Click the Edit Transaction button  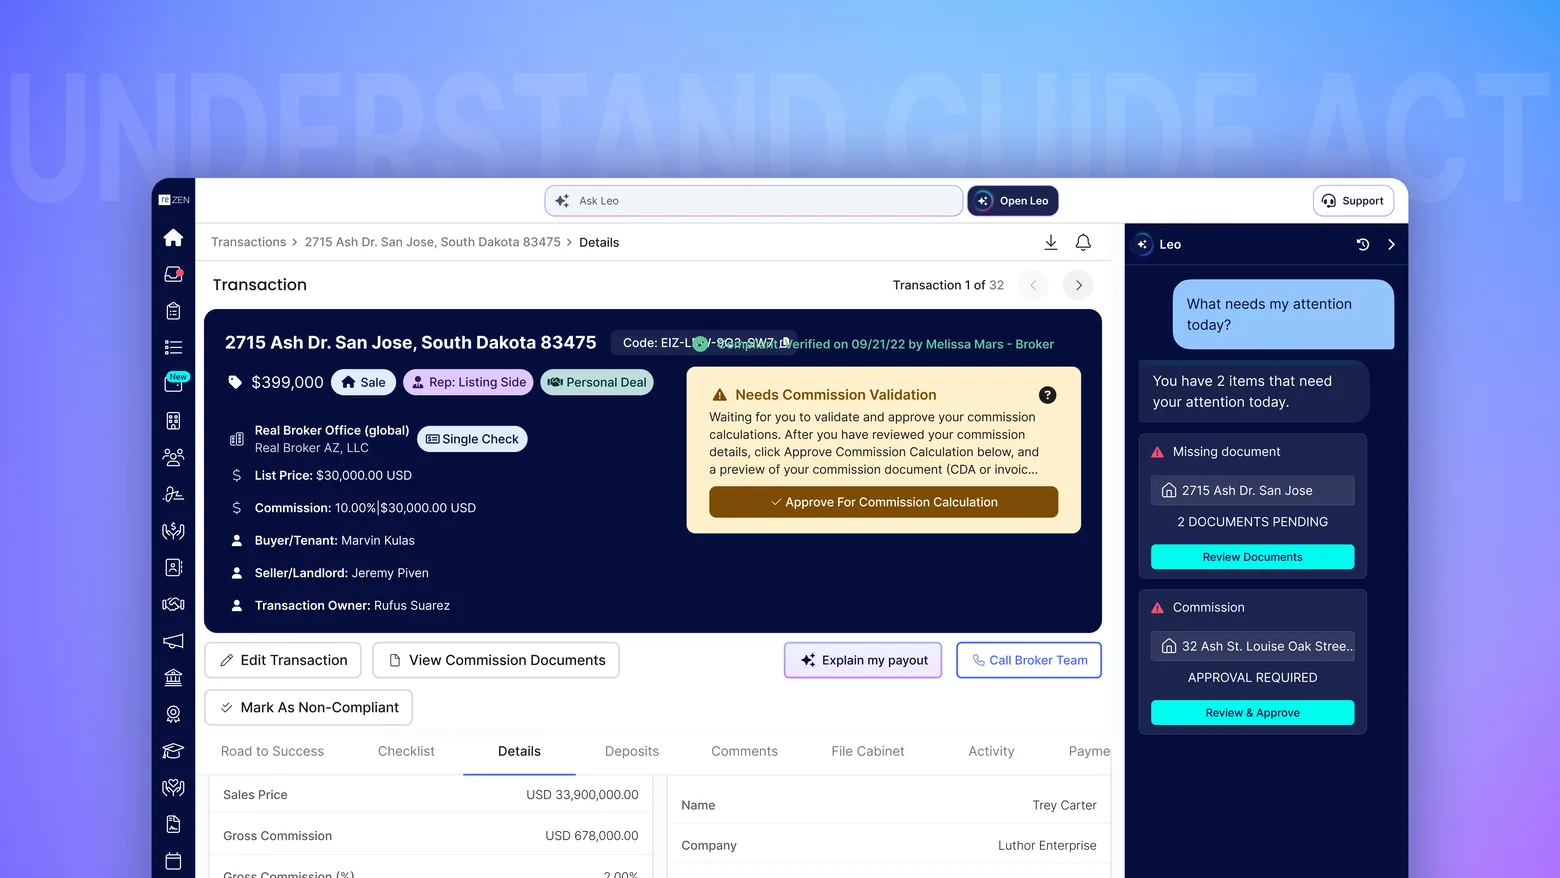[283, 660]
